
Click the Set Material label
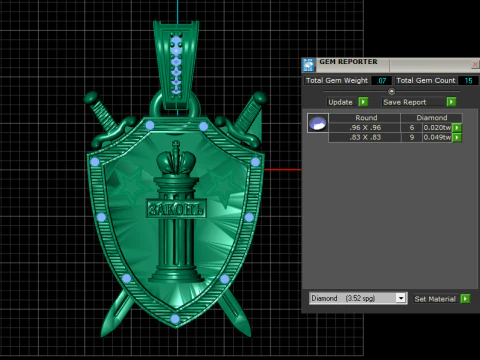(435, 299)
